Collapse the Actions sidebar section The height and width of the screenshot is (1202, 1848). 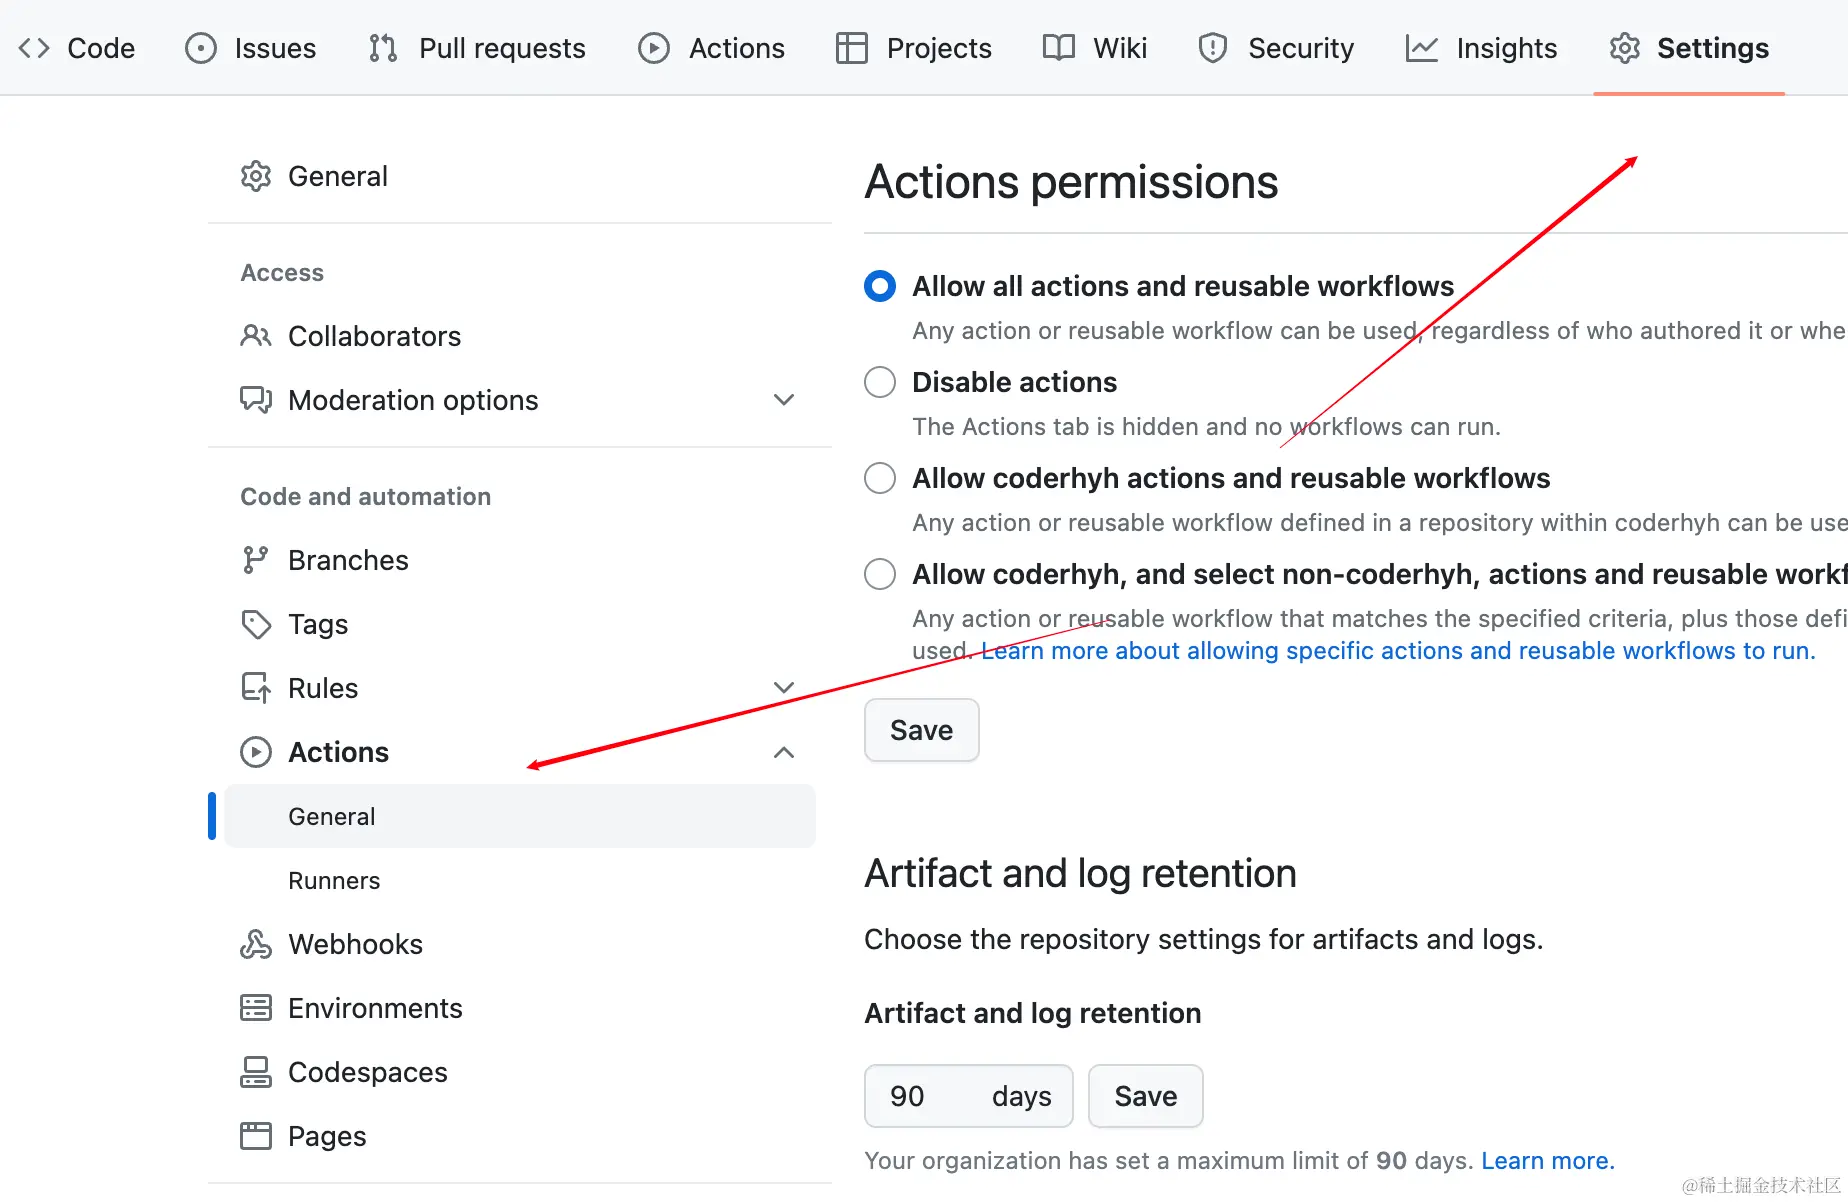[x=784, y=752]
